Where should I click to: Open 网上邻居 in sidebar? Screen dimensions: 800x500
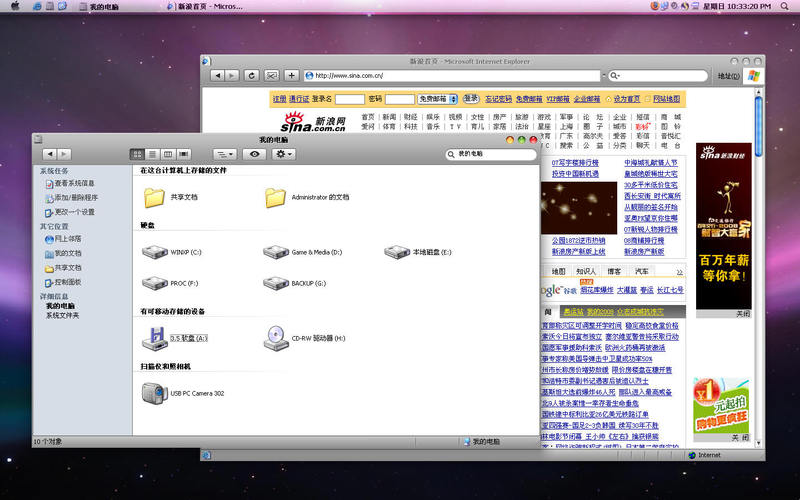click(63, 239)
